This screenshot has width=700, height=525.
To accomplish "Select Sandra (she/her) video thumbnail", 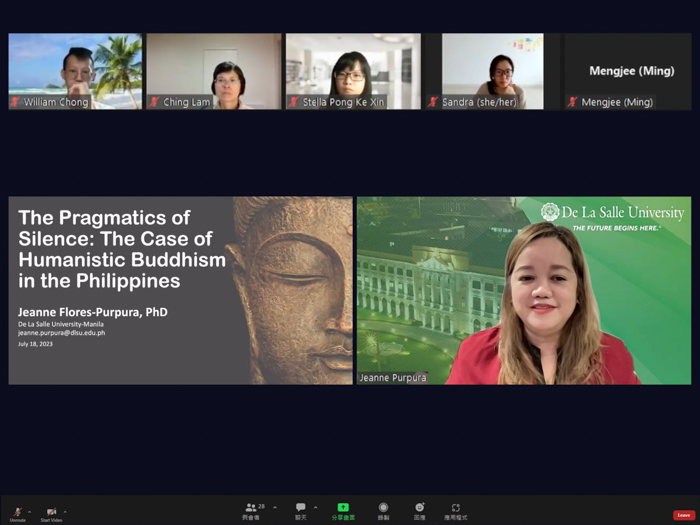I will coord(492,71).
